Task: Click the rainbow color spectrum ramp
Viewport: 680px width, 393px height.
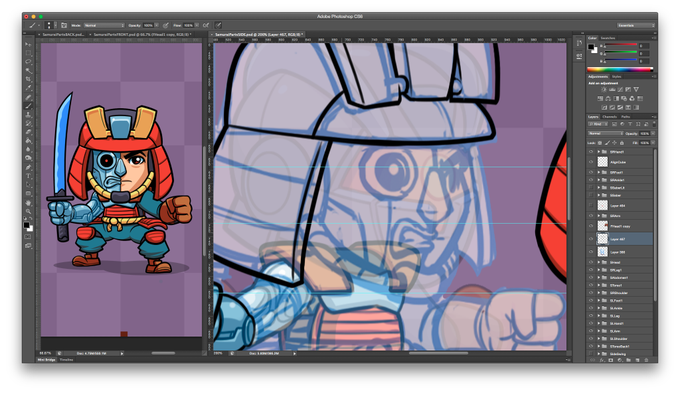Action: 620,69
